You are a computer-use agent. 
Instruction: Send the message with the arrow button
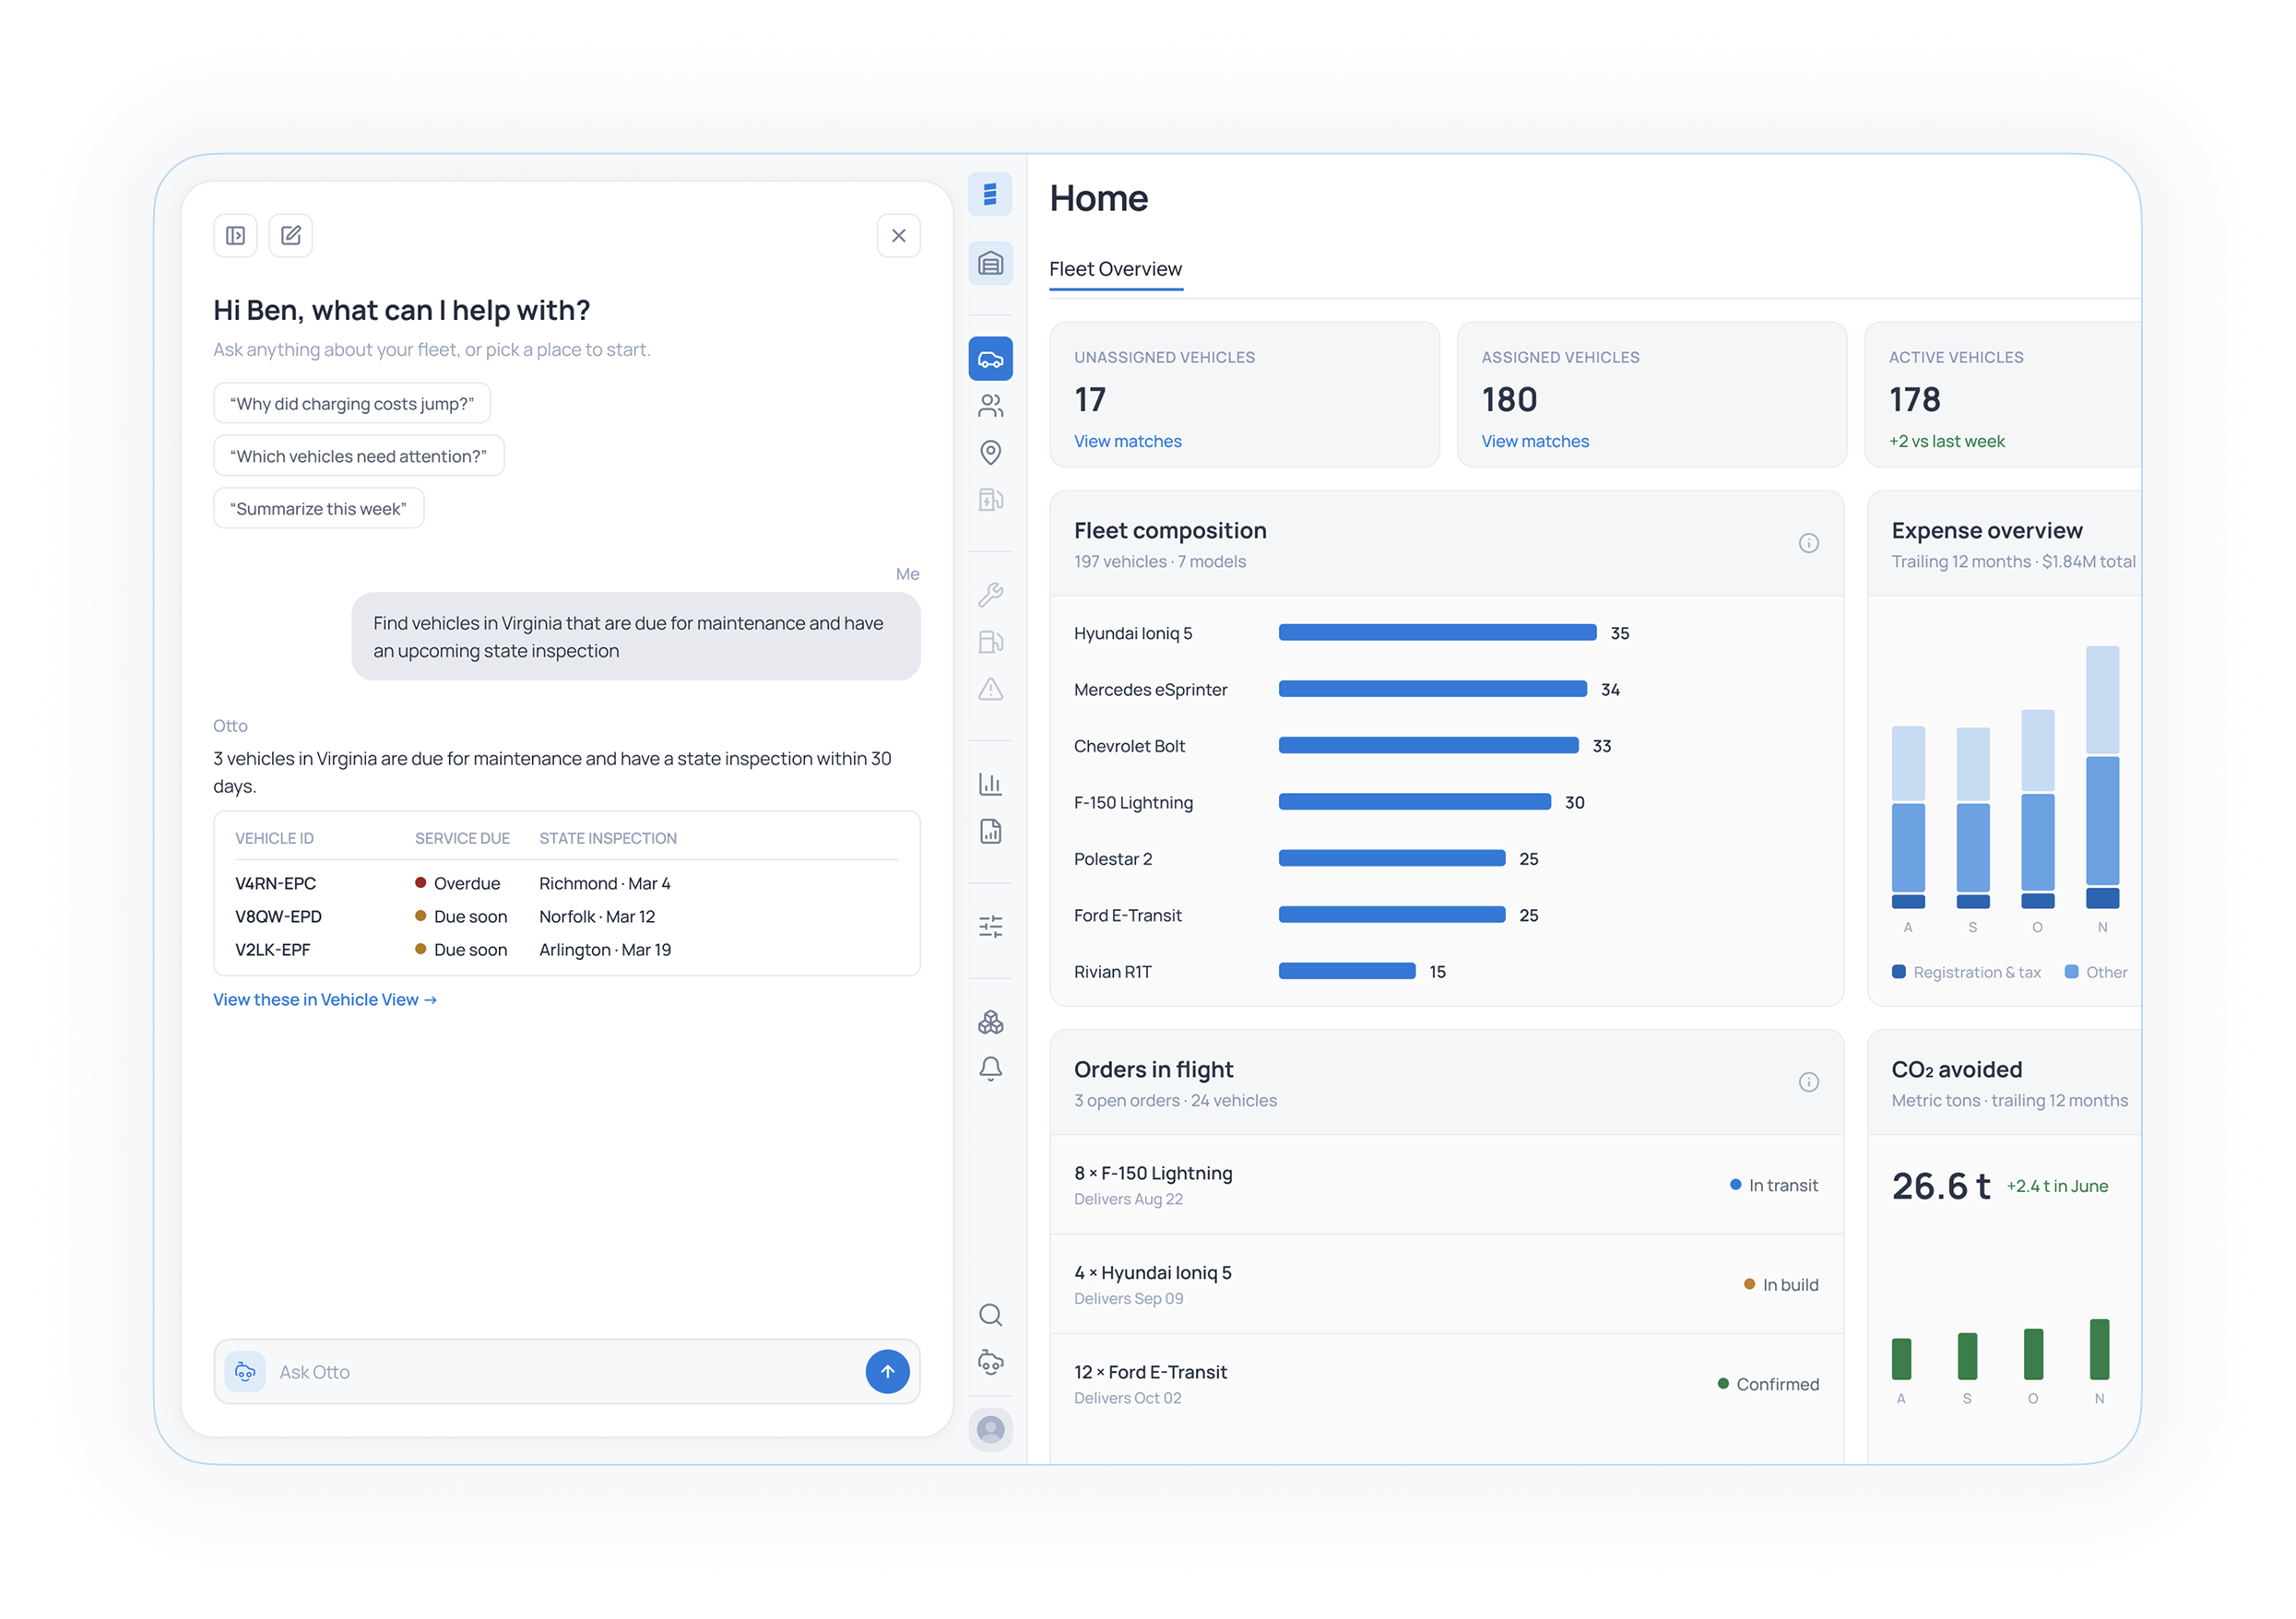coord(887,1372)
